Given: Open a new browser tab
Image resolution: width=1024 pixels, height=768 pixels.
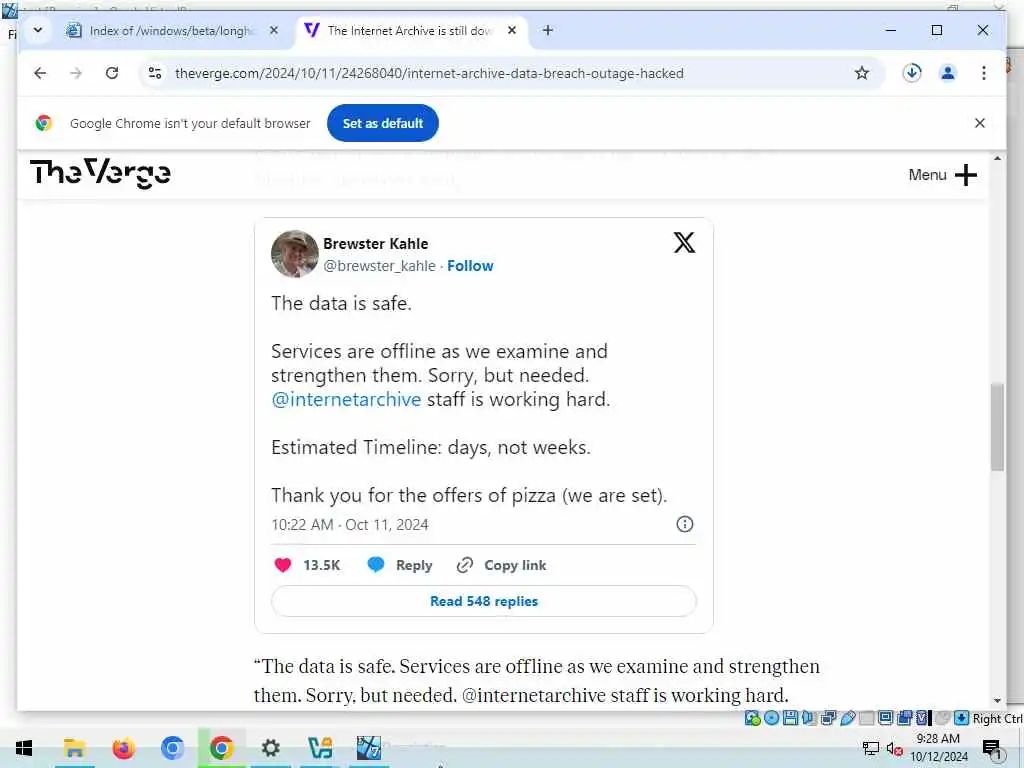Looking at the screenshot, I should [548, 31].
